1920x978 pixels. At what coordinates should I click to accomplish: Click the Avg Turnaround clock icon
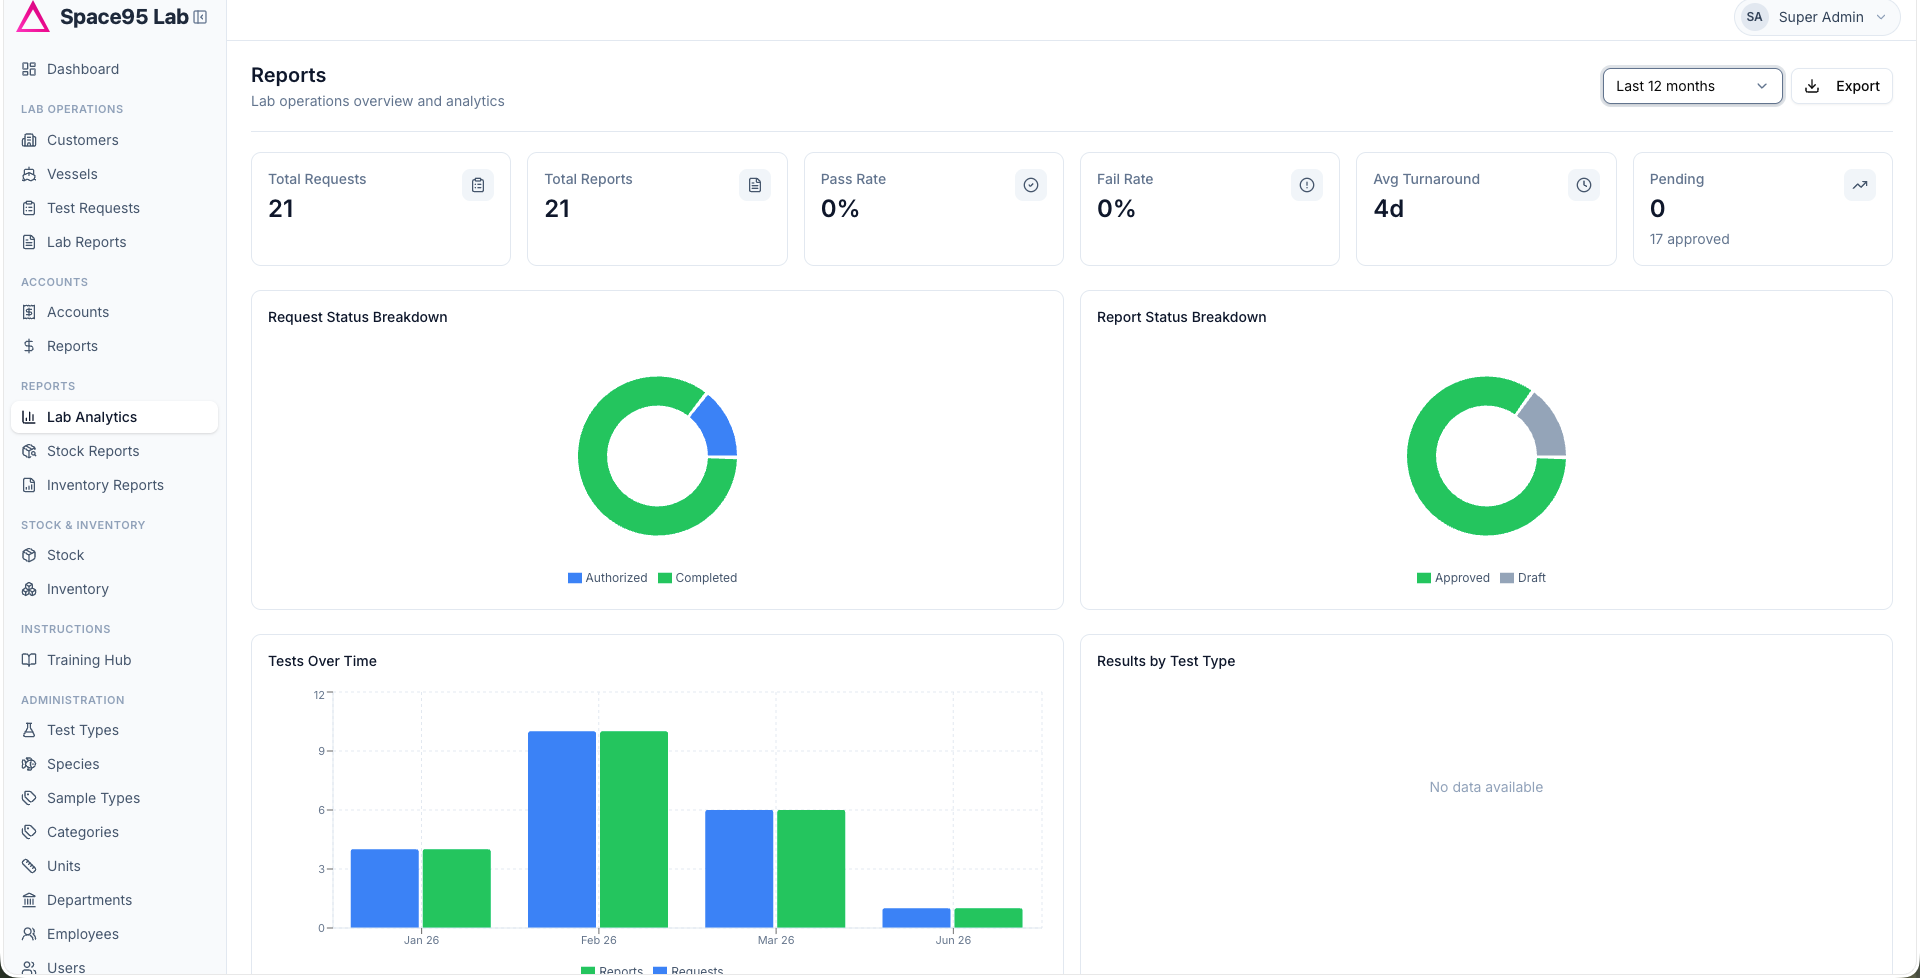click(x=1584, y=185)
